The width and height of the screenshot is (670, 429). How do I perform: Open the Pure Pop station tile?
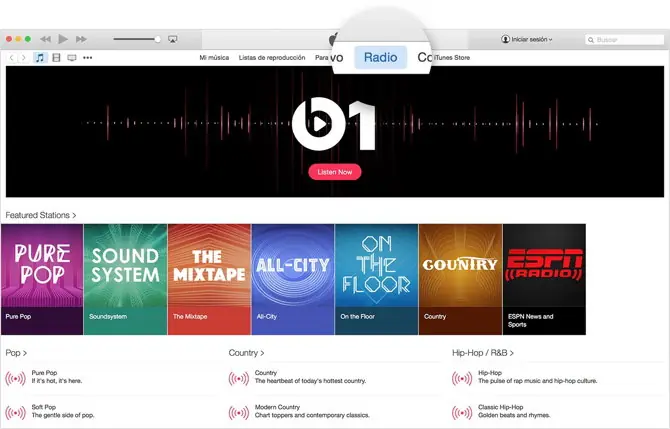point(42,279)
